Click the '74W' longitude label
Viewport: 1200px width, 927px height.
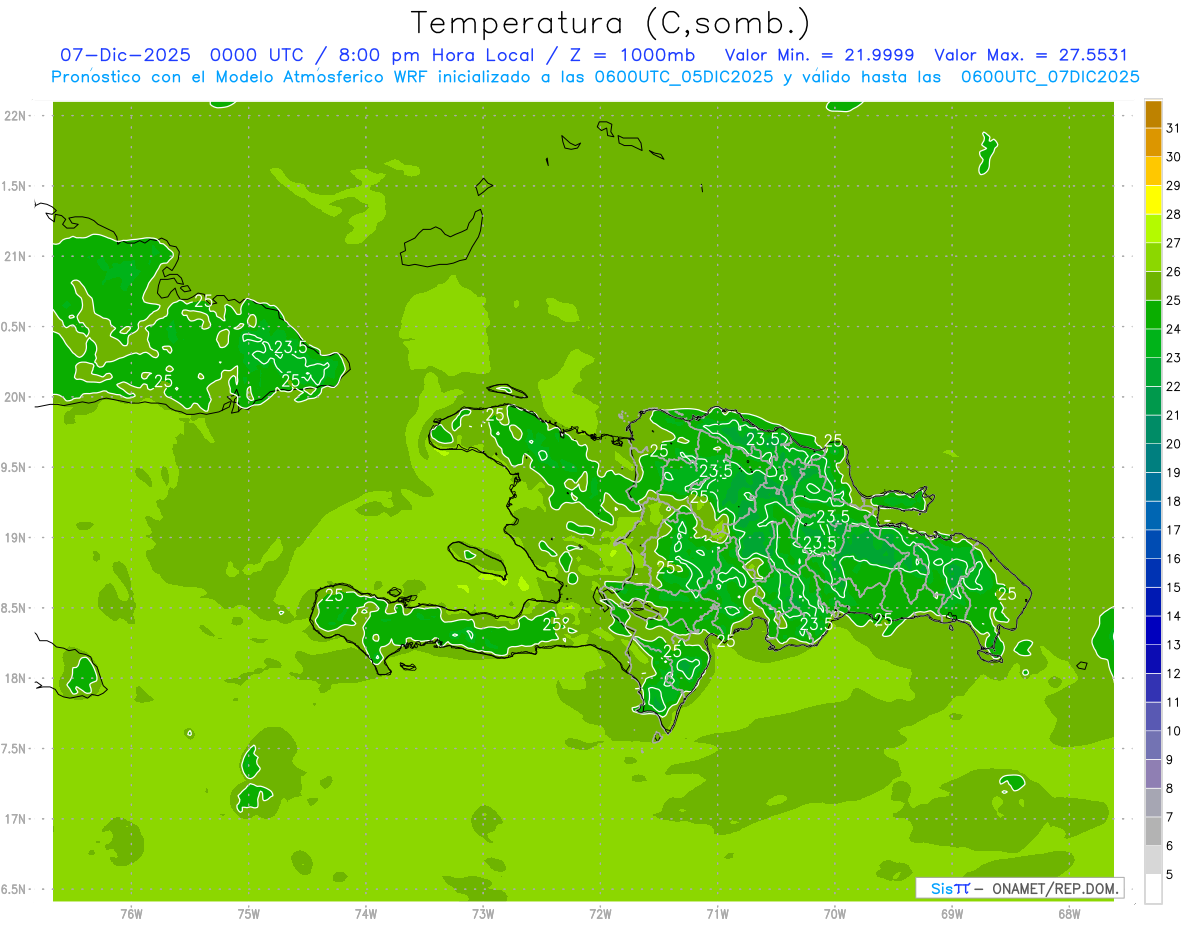tap(365, 914)
